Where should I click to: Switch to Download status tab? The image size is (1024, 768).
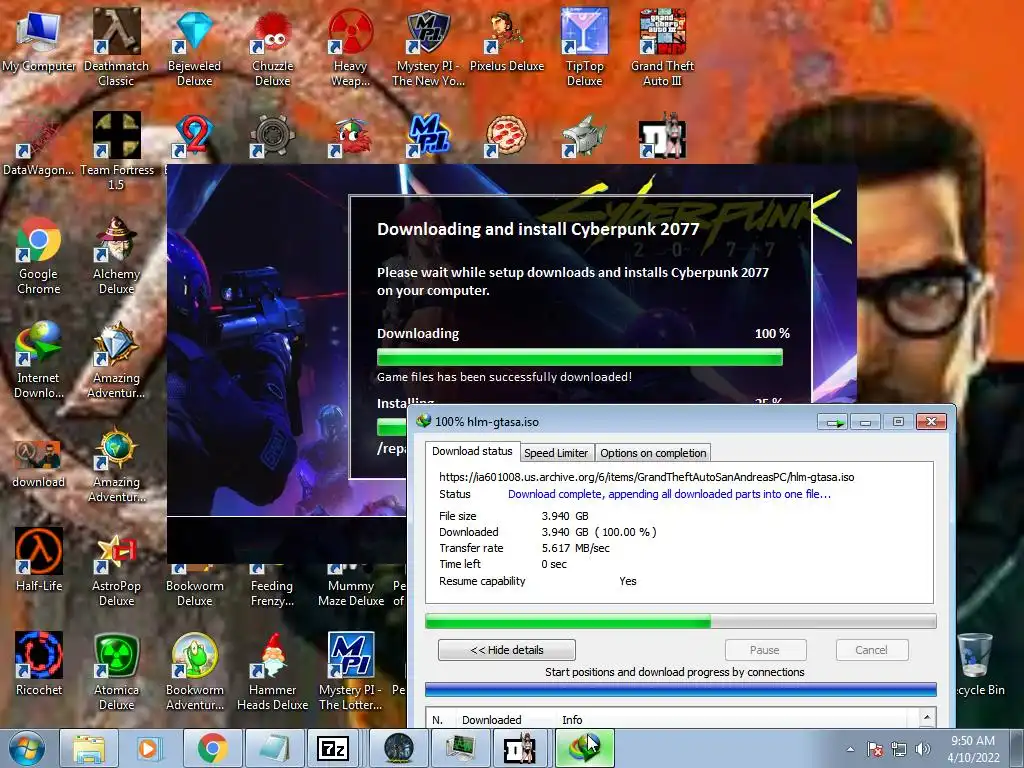pyautogui.click(x=472, y=451)
